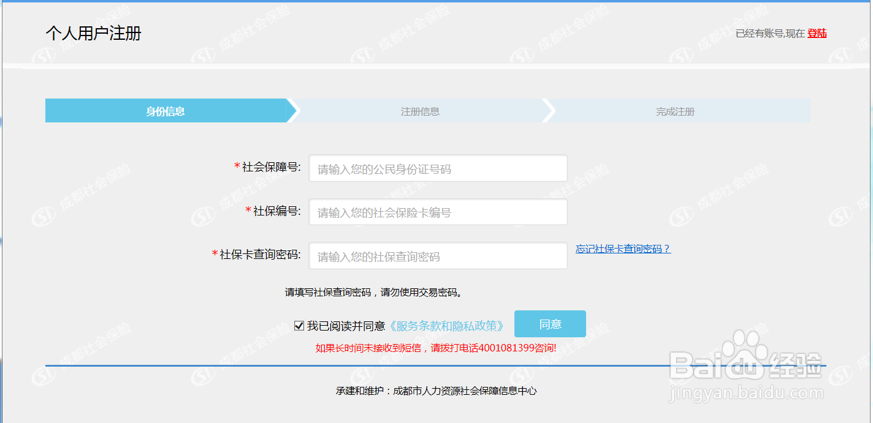Click the 请勿使用交易密码 hint text
Viewport: 873px width, 423px height.
(x=421, y=292)
